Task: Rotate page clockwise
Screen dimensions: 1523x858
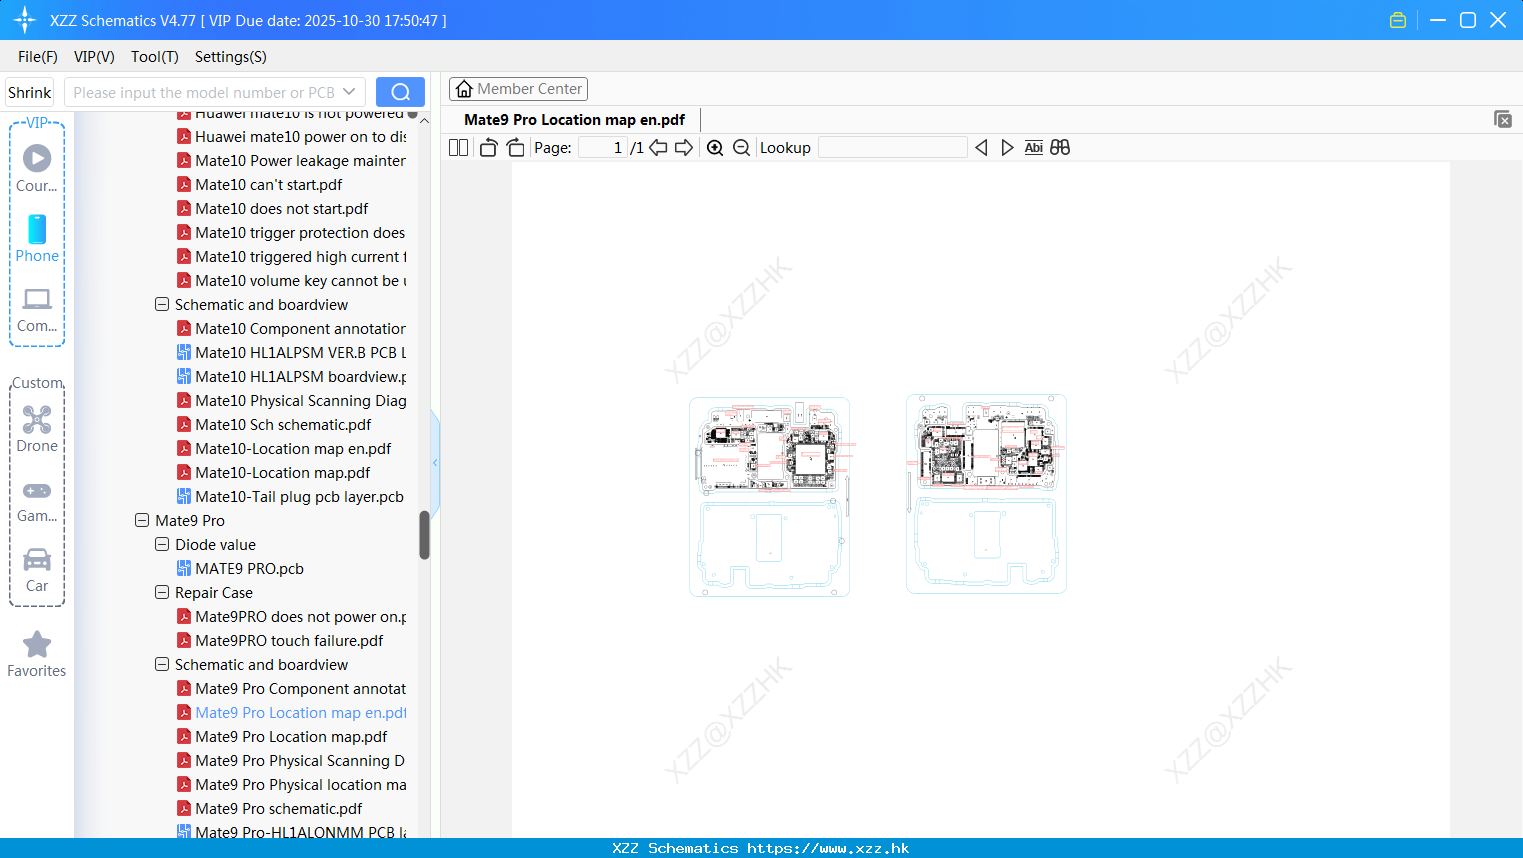Action: [515, 148]
